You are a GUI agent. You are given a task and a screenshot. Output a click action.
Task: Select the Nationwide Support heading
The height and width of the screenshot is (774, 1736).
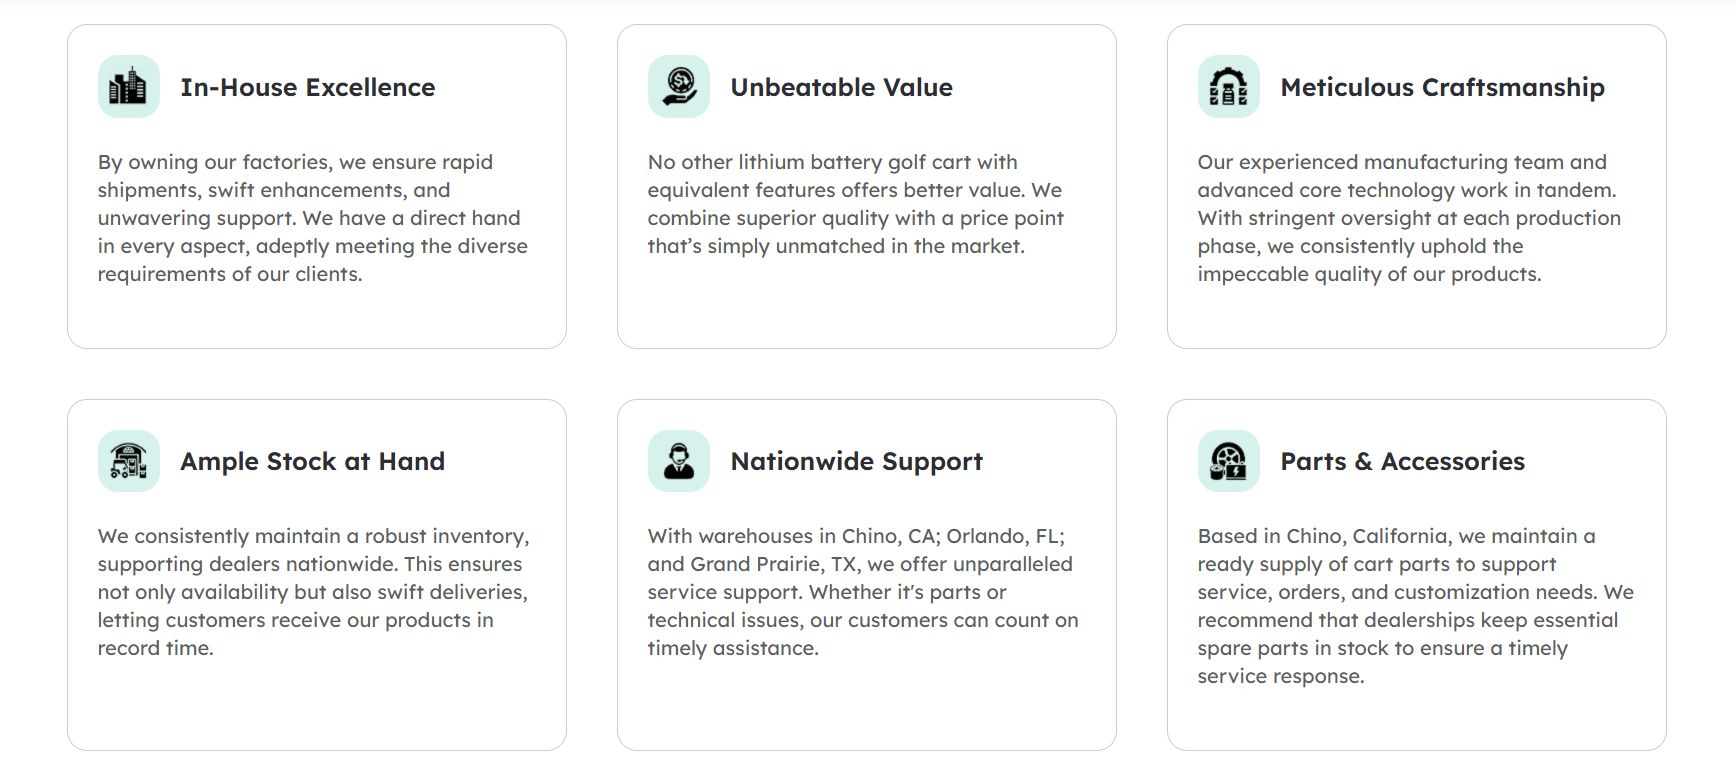pos(856,462)
